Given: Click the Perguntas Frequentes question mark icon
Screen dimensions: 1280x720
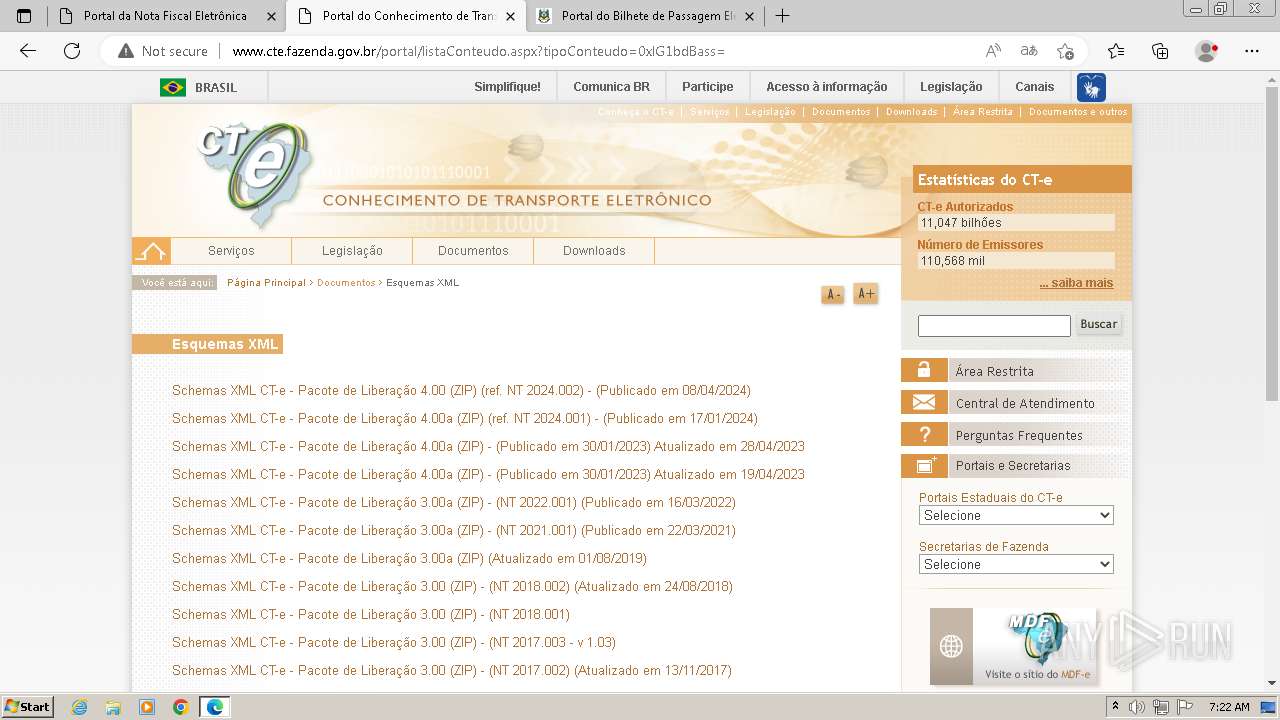Looking at the screenshot, I should point(924,434).
